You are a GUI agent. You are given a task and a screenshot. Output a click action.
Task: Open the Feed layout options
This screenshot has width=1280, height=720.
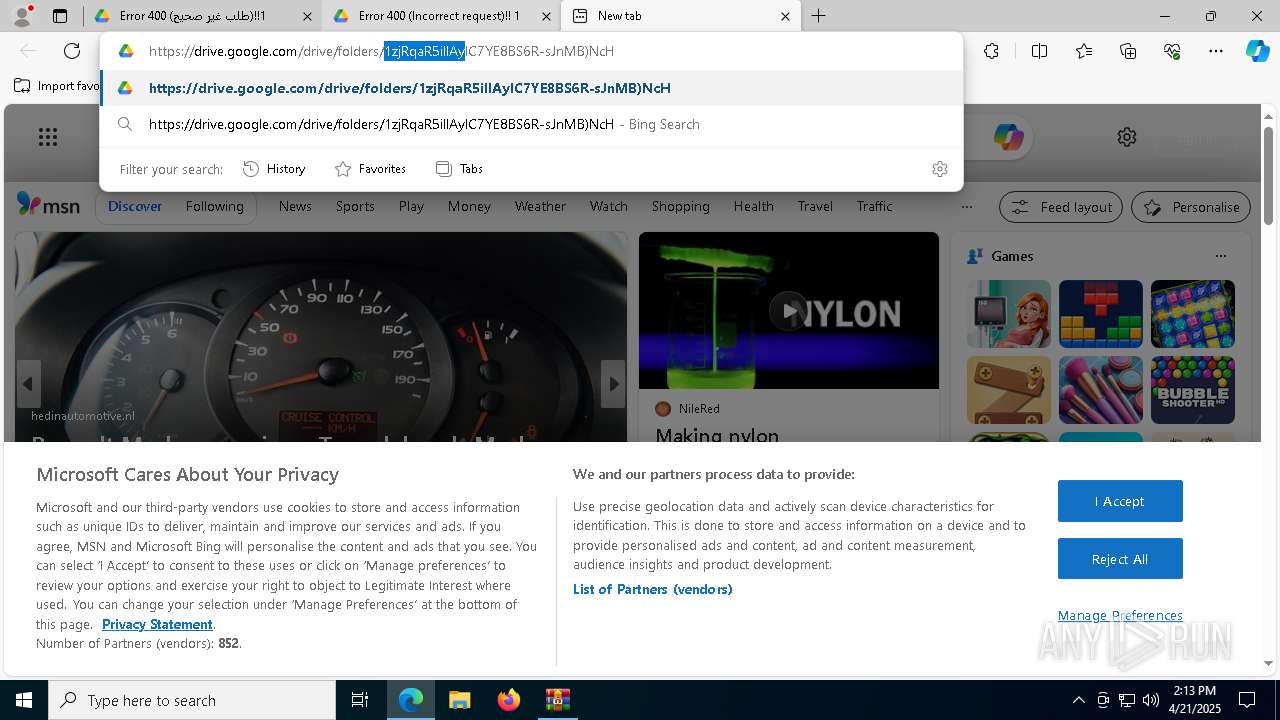pos(1061,207)
